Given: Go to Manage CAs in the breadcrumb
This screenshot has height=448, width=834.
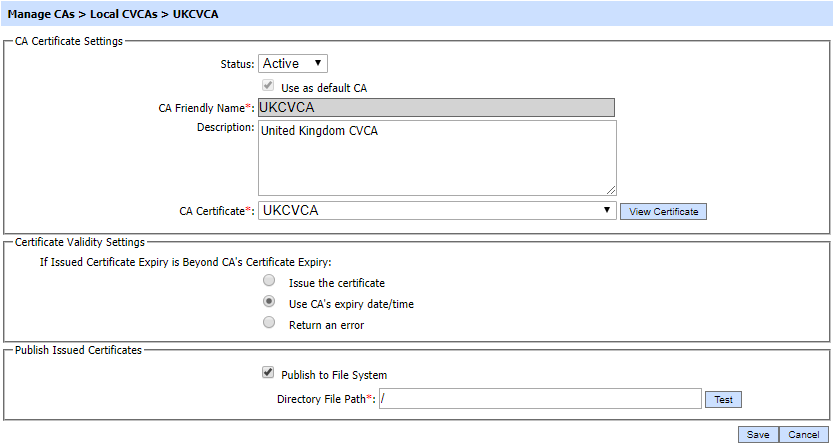Looking at the screenshot, I should (43, 14).
